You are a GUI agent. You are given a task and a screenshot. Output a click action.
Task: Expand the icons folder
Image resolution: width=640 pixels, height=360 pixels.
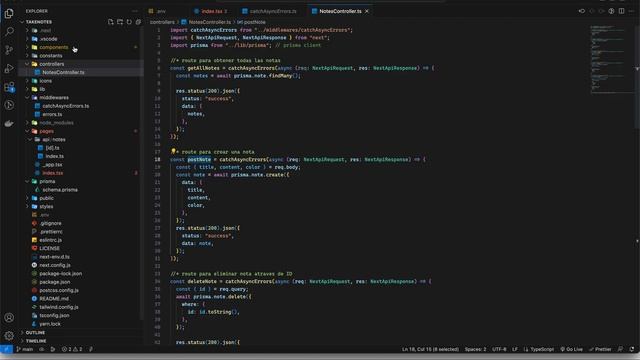pos(46,81)
